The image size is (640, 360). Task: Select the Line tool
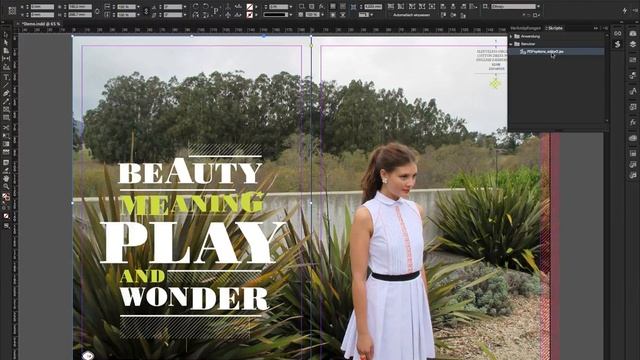pos(6,85)
